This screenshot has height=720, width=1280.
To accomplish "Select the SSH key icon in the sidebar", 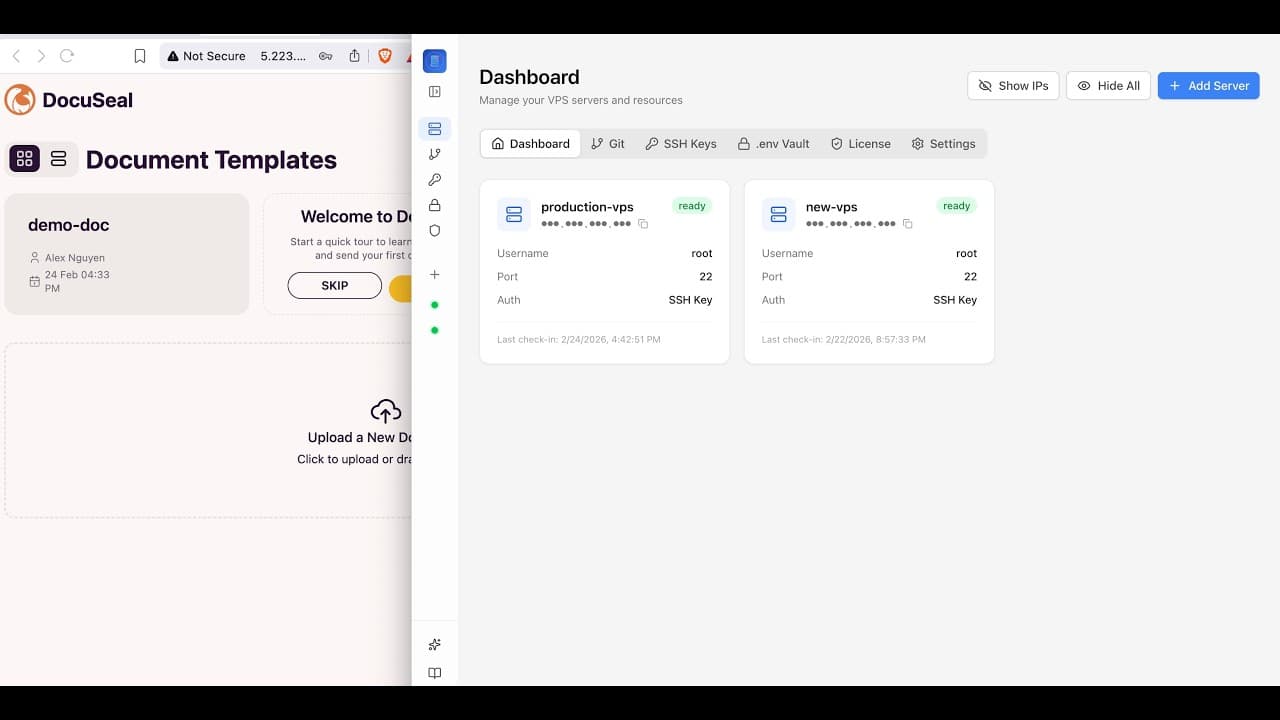I will tap(434, 180).
